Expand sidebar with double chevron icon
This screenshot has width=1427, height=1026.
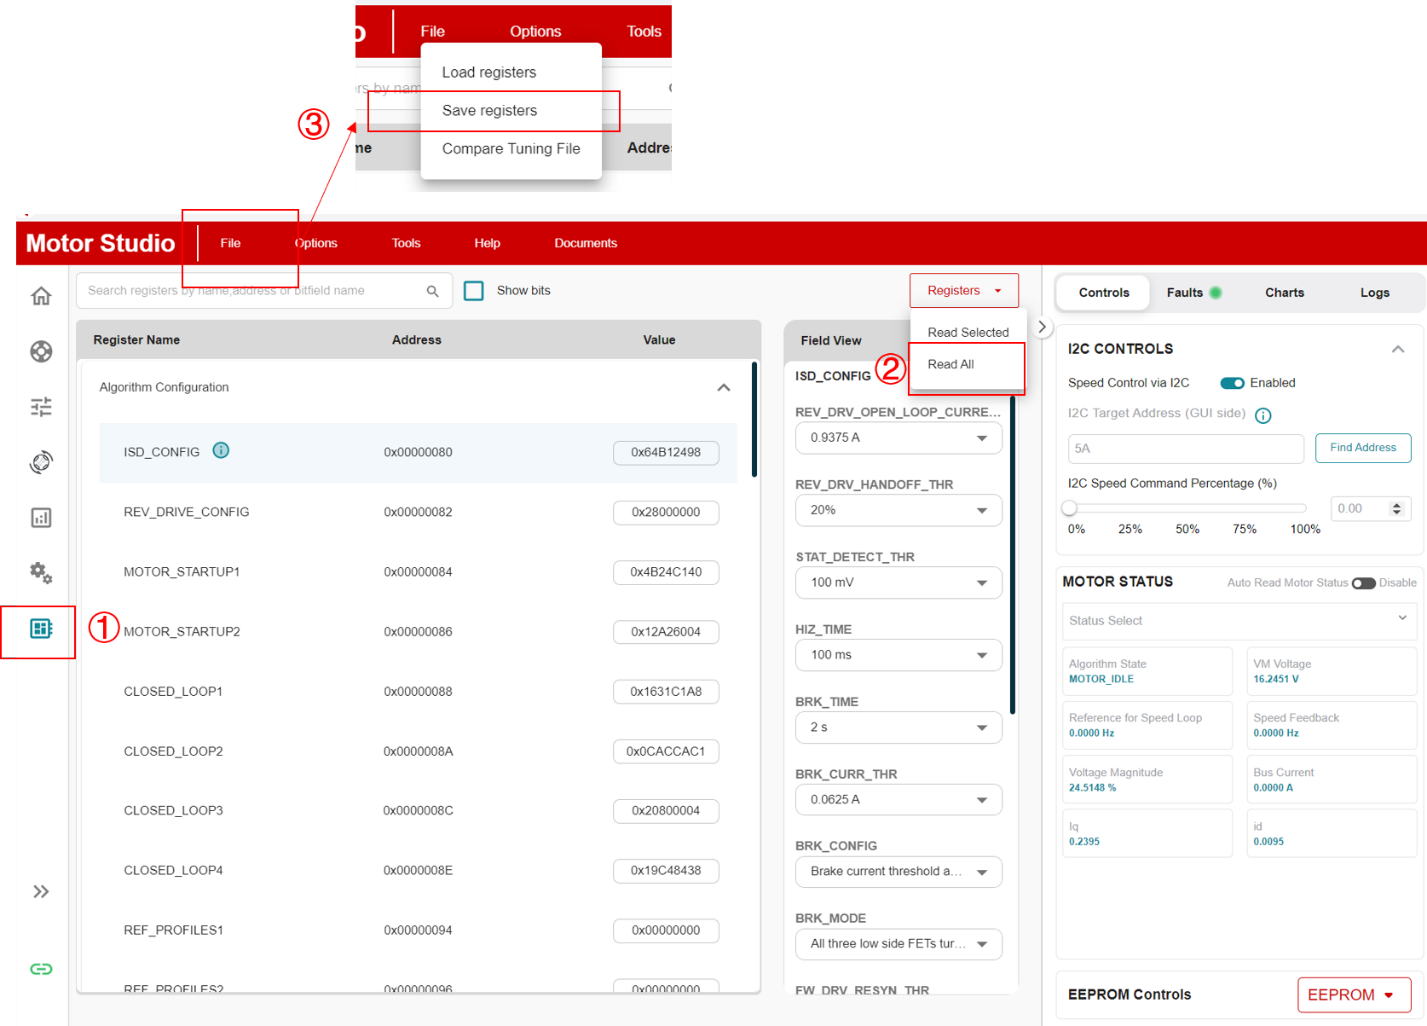point(41,891)
